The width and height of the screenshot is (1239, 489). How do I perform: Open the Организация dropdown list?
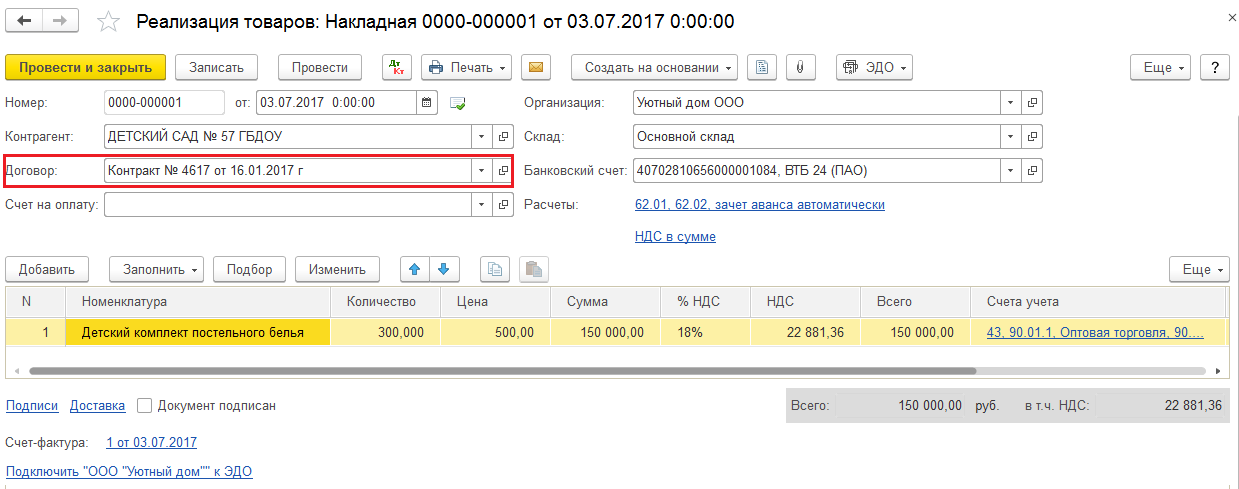(x=1010, y=103)
